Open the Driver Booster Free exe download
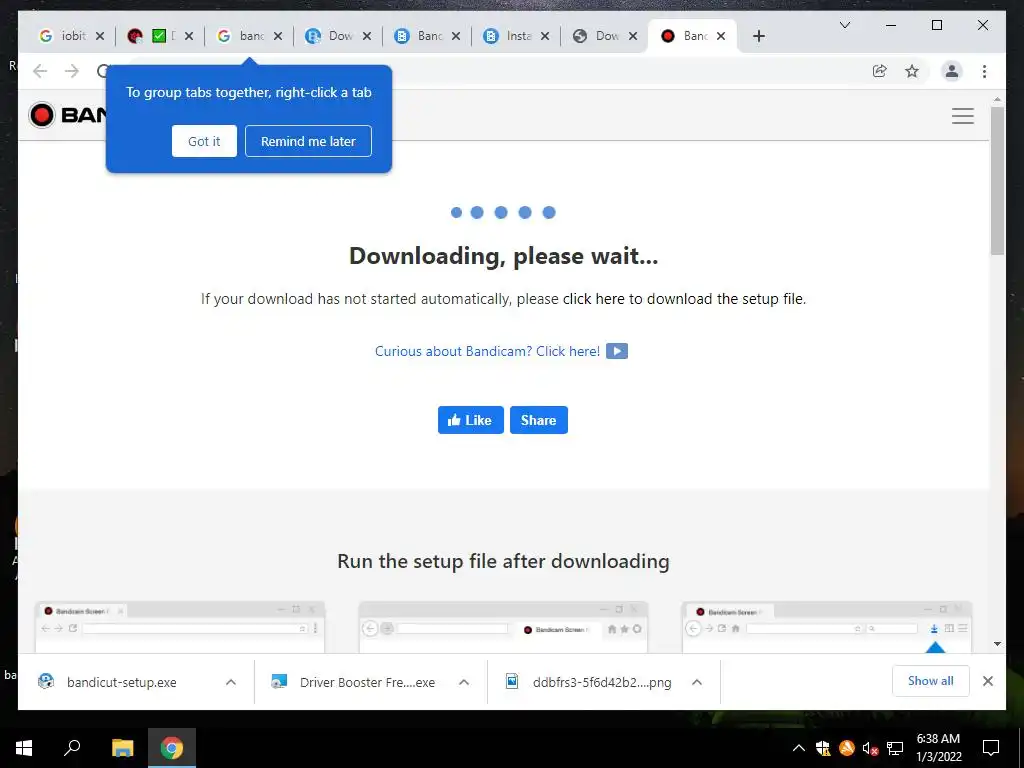Screen dimensions: 1024x768 [x=367, y=682]
